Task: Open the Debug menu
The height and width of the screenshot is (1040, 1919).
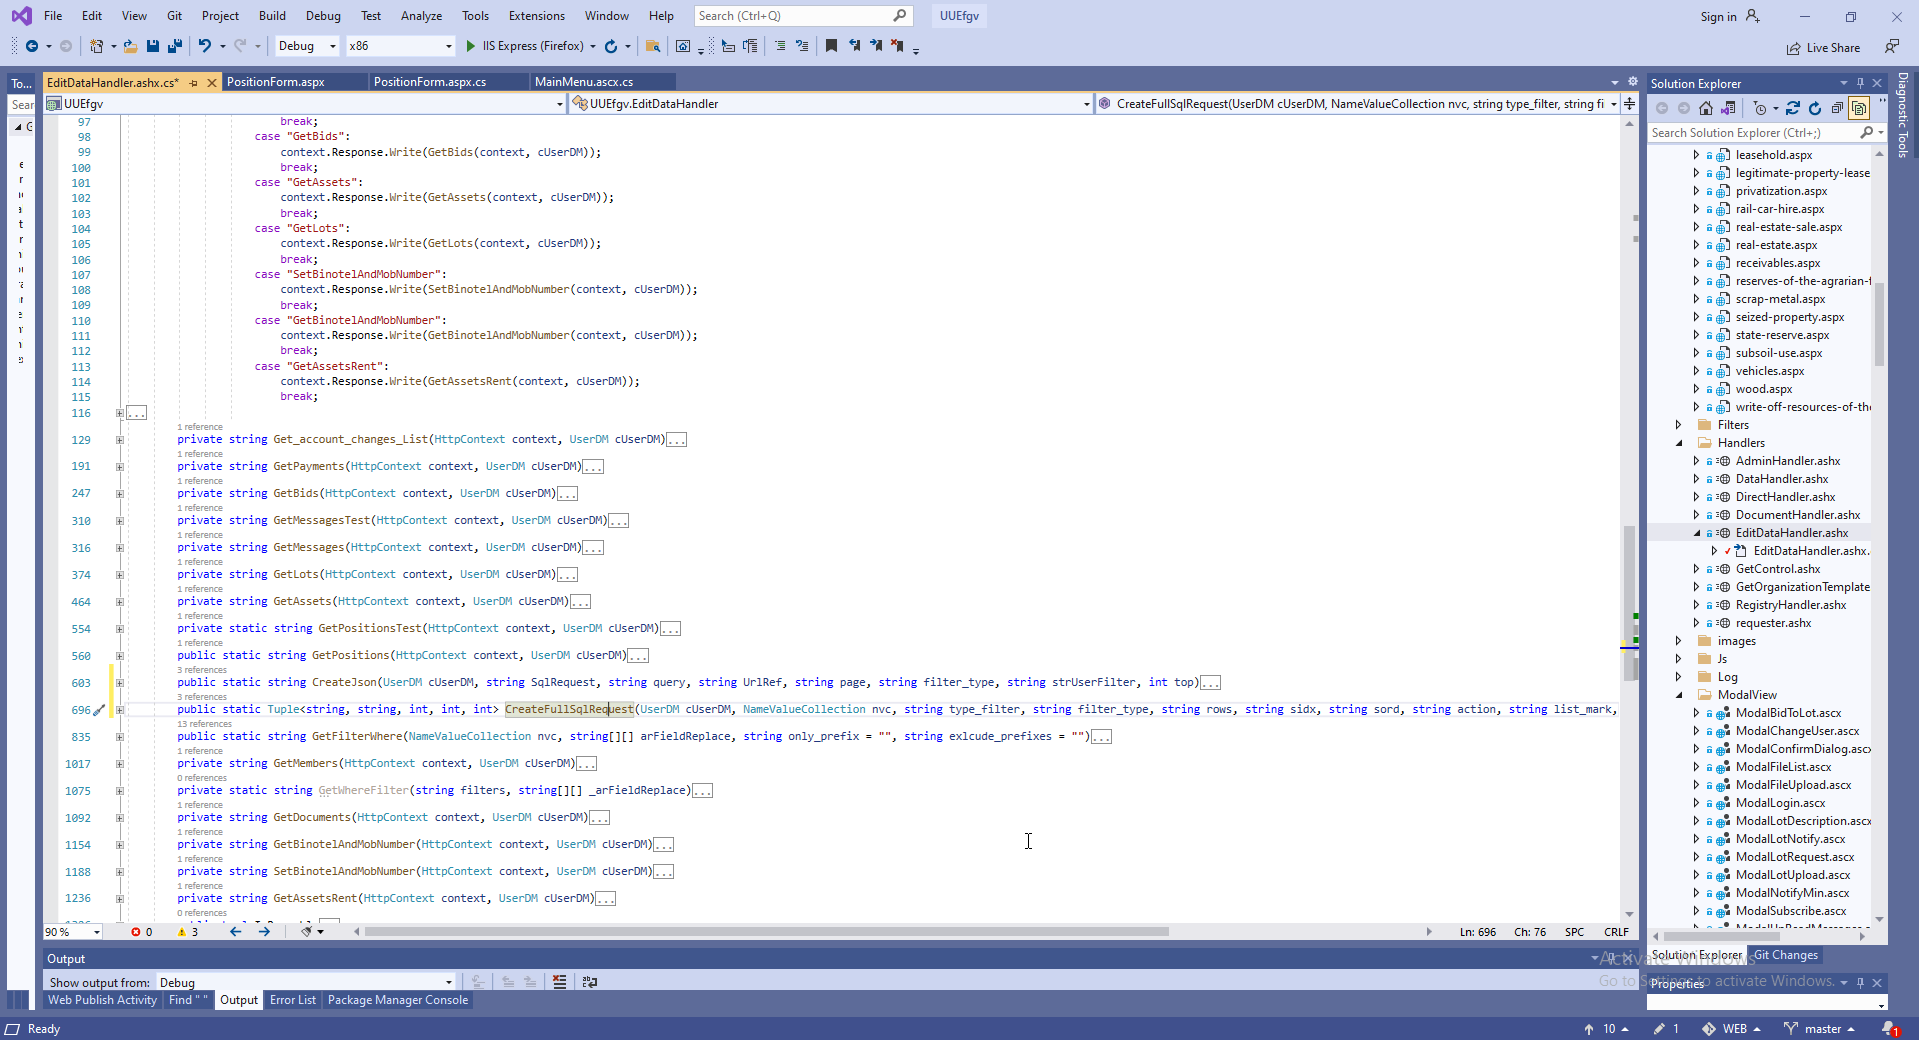Action: 323,16
